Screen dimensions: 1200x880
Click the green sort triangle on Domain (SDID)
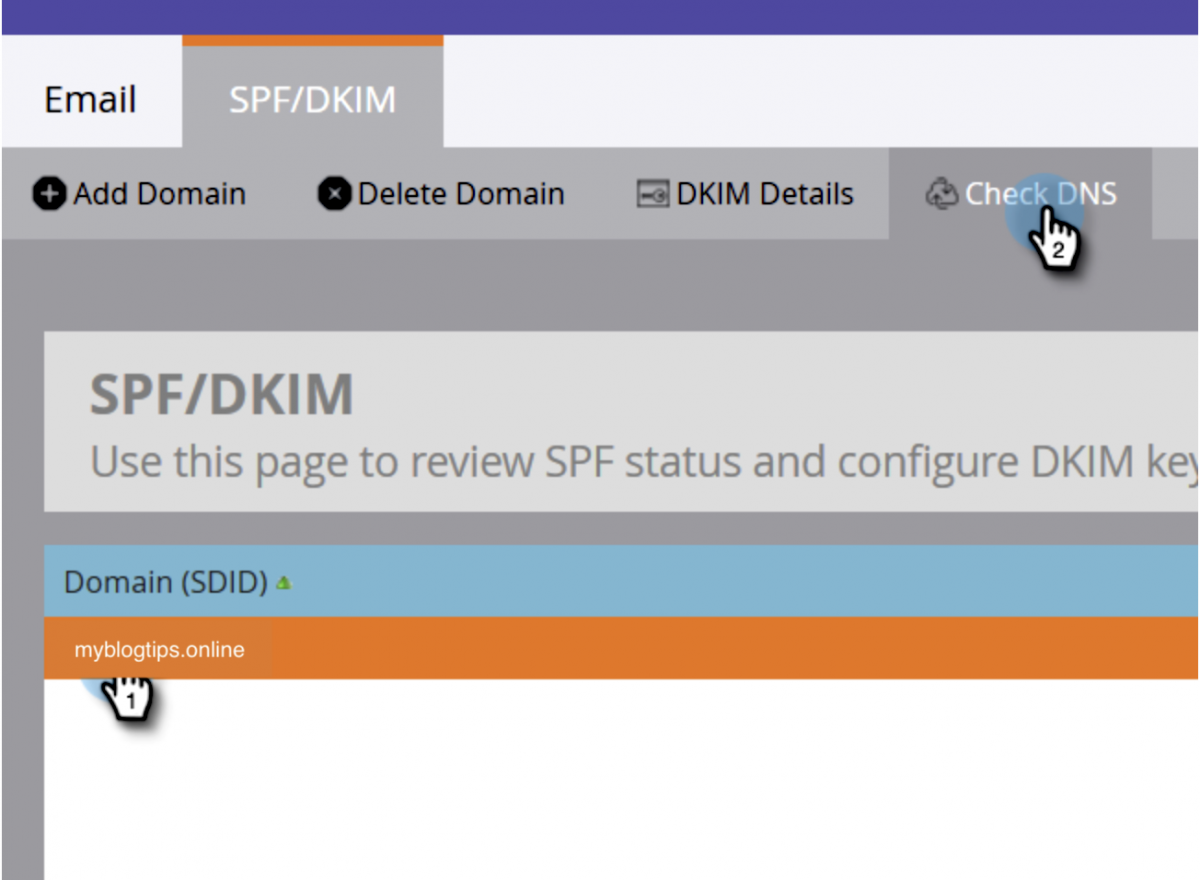click(x=283, y=583)
